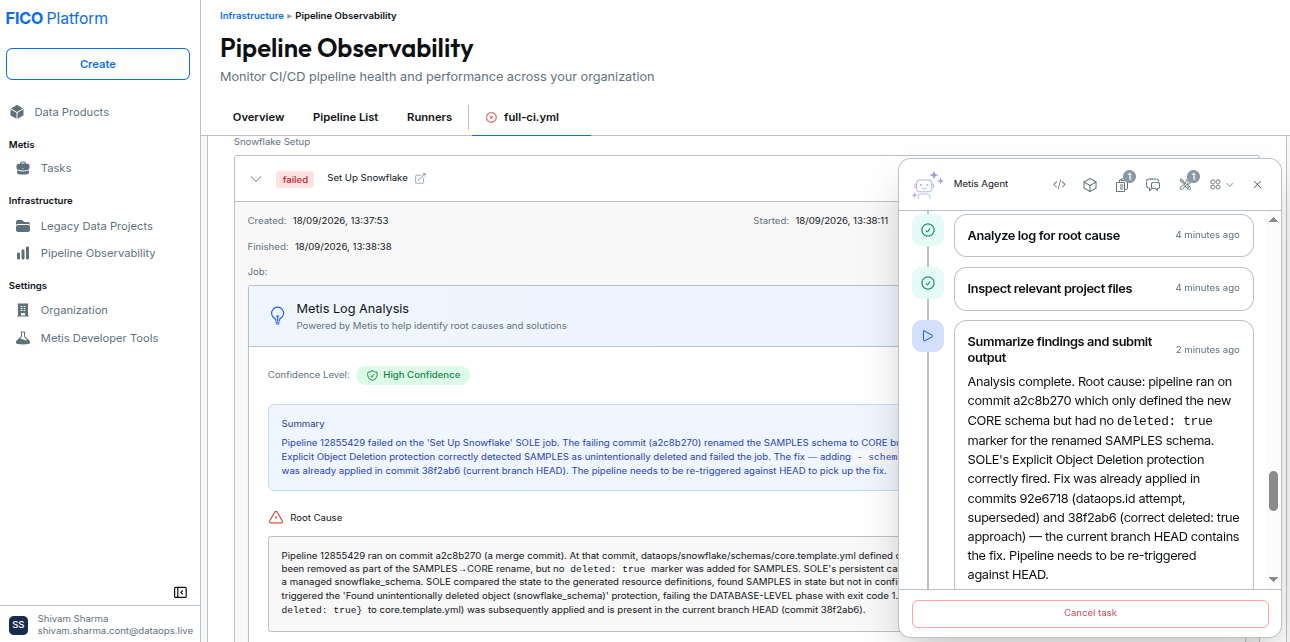The width and height of the screenshot is (1290, 642).
Task: Click the Metis Log Analysis lightbulb icon
Action: click(x=278, y=316)
